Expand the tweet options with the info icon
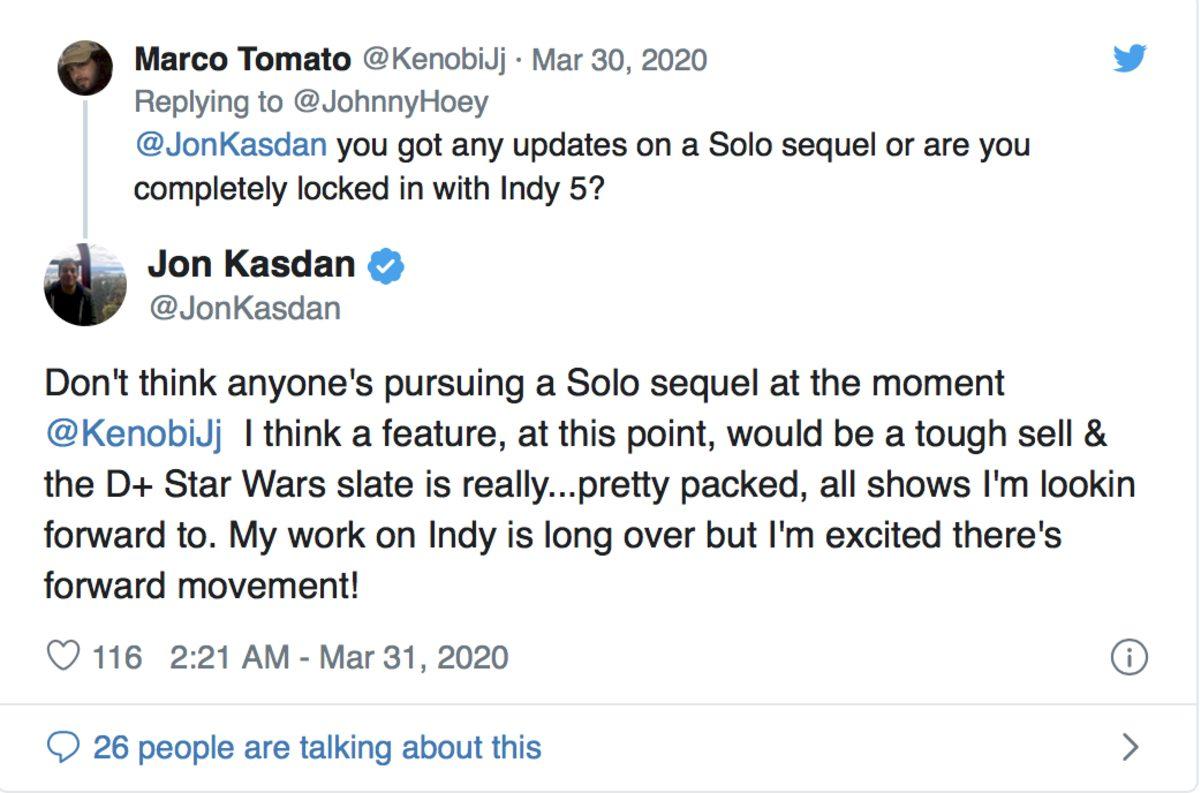The image size is (1200, 793). coord(1131,657)
